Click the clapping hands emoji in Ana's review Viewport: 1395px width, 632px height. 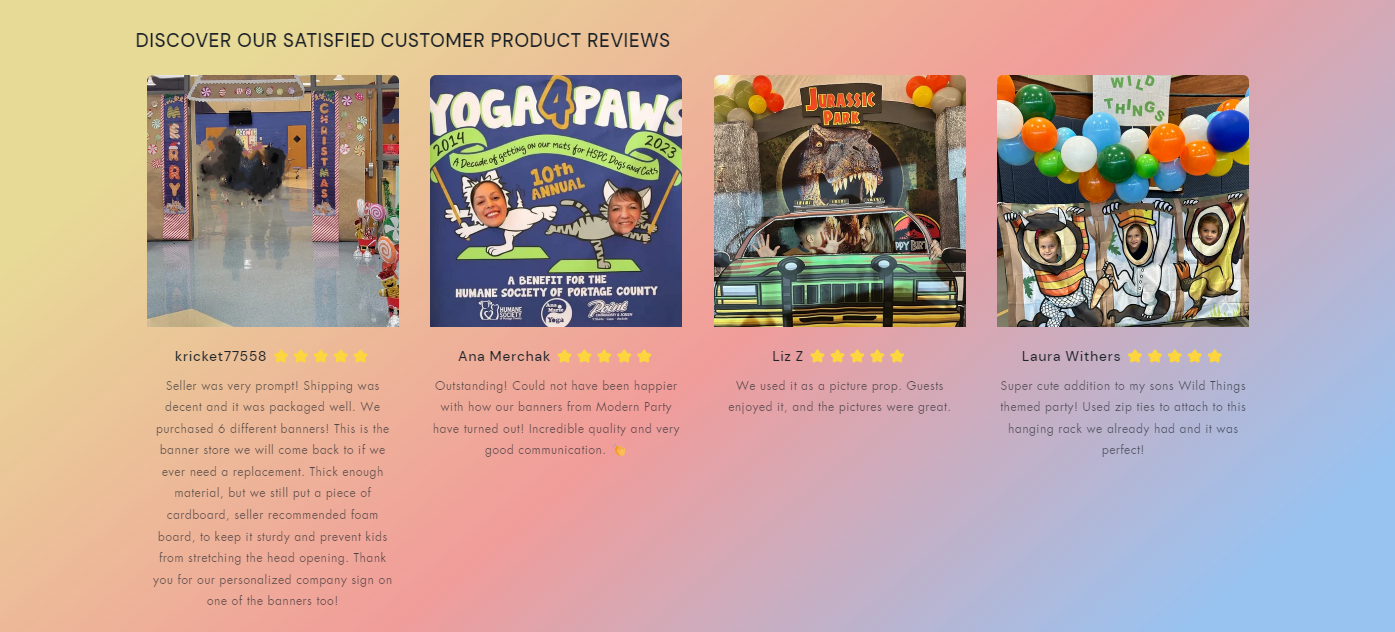619,450
